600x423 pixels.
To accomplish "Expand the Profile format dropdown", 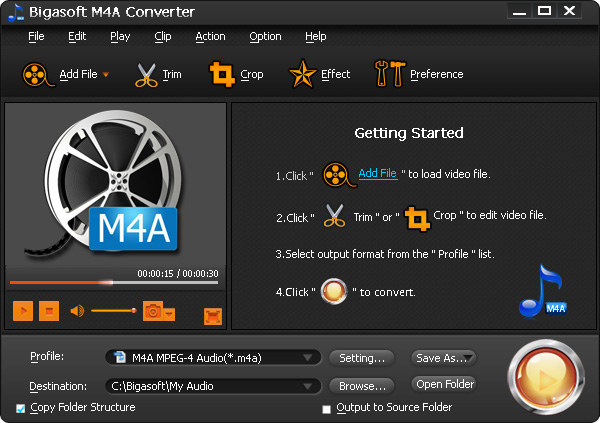I will point(307,358).
